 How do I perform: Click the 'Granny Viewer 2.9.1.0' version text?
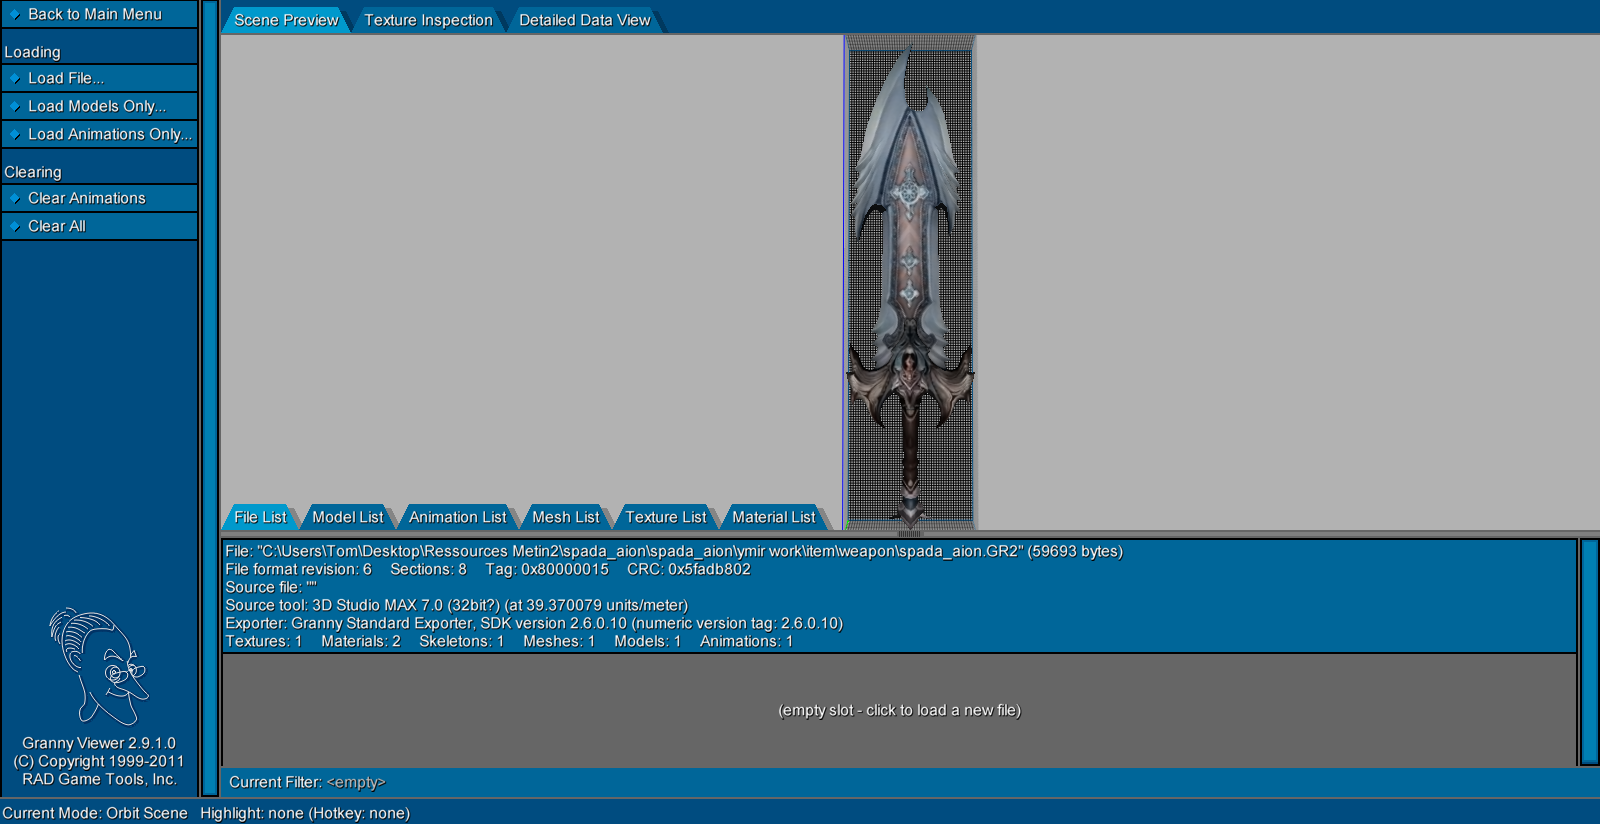99,743
